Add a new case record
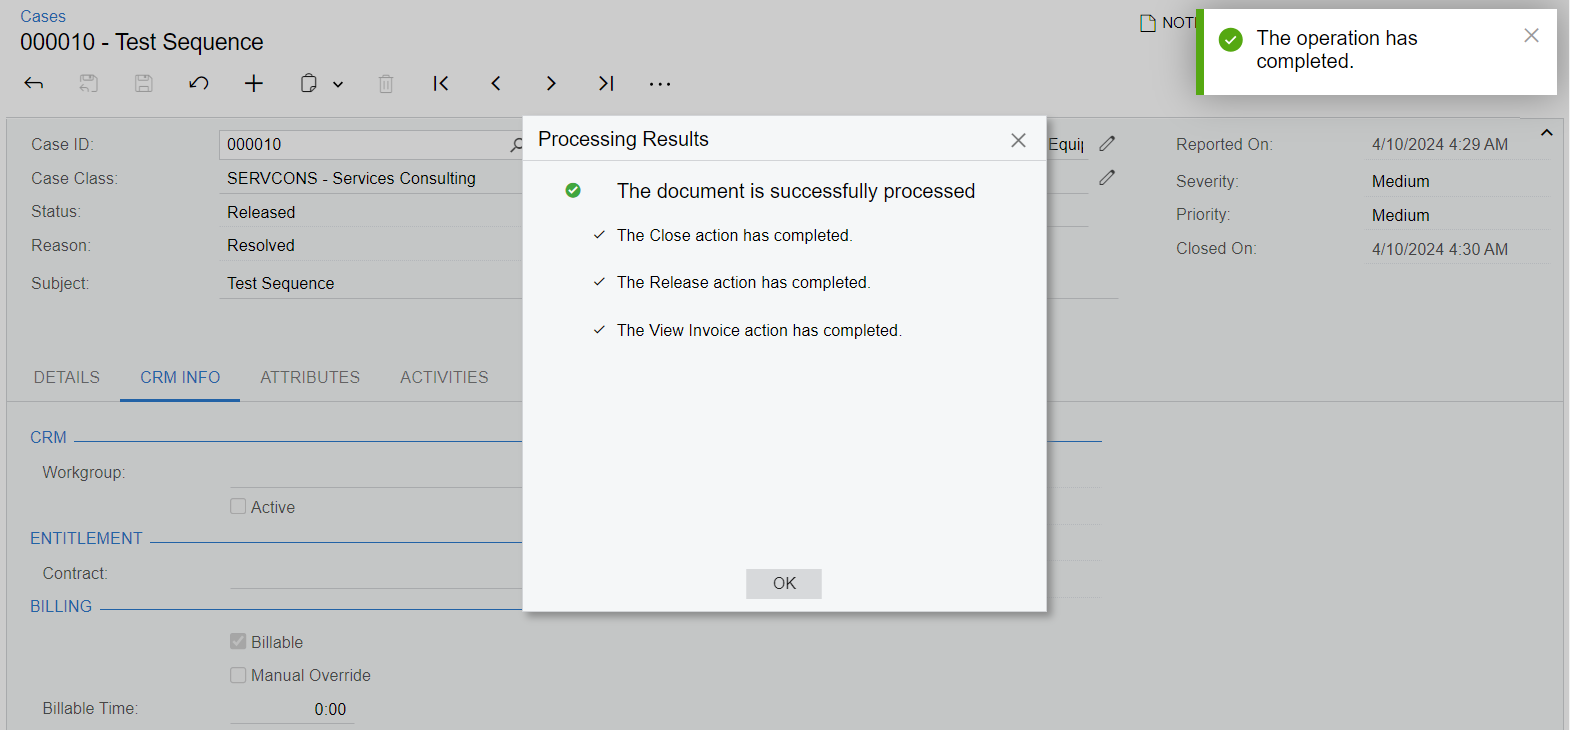The image size is (1570, 730). click(x=254, y=84)
